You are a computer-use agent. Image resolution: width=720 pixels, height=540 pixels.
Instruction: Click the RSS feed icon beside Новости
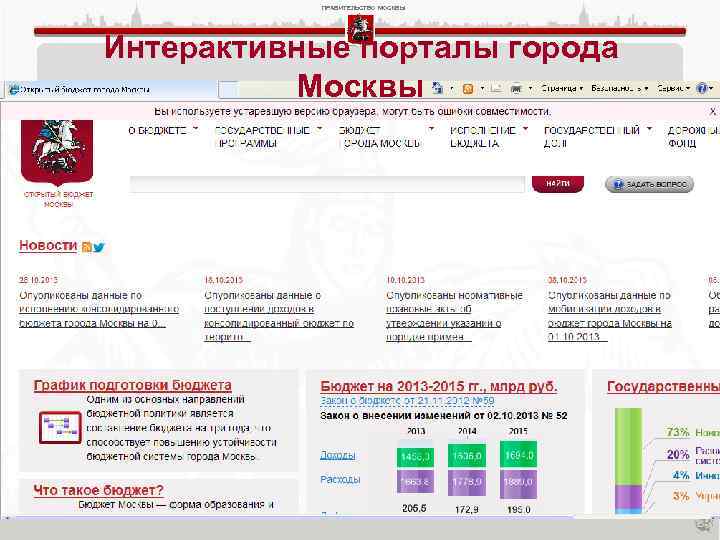coord(86,248)
